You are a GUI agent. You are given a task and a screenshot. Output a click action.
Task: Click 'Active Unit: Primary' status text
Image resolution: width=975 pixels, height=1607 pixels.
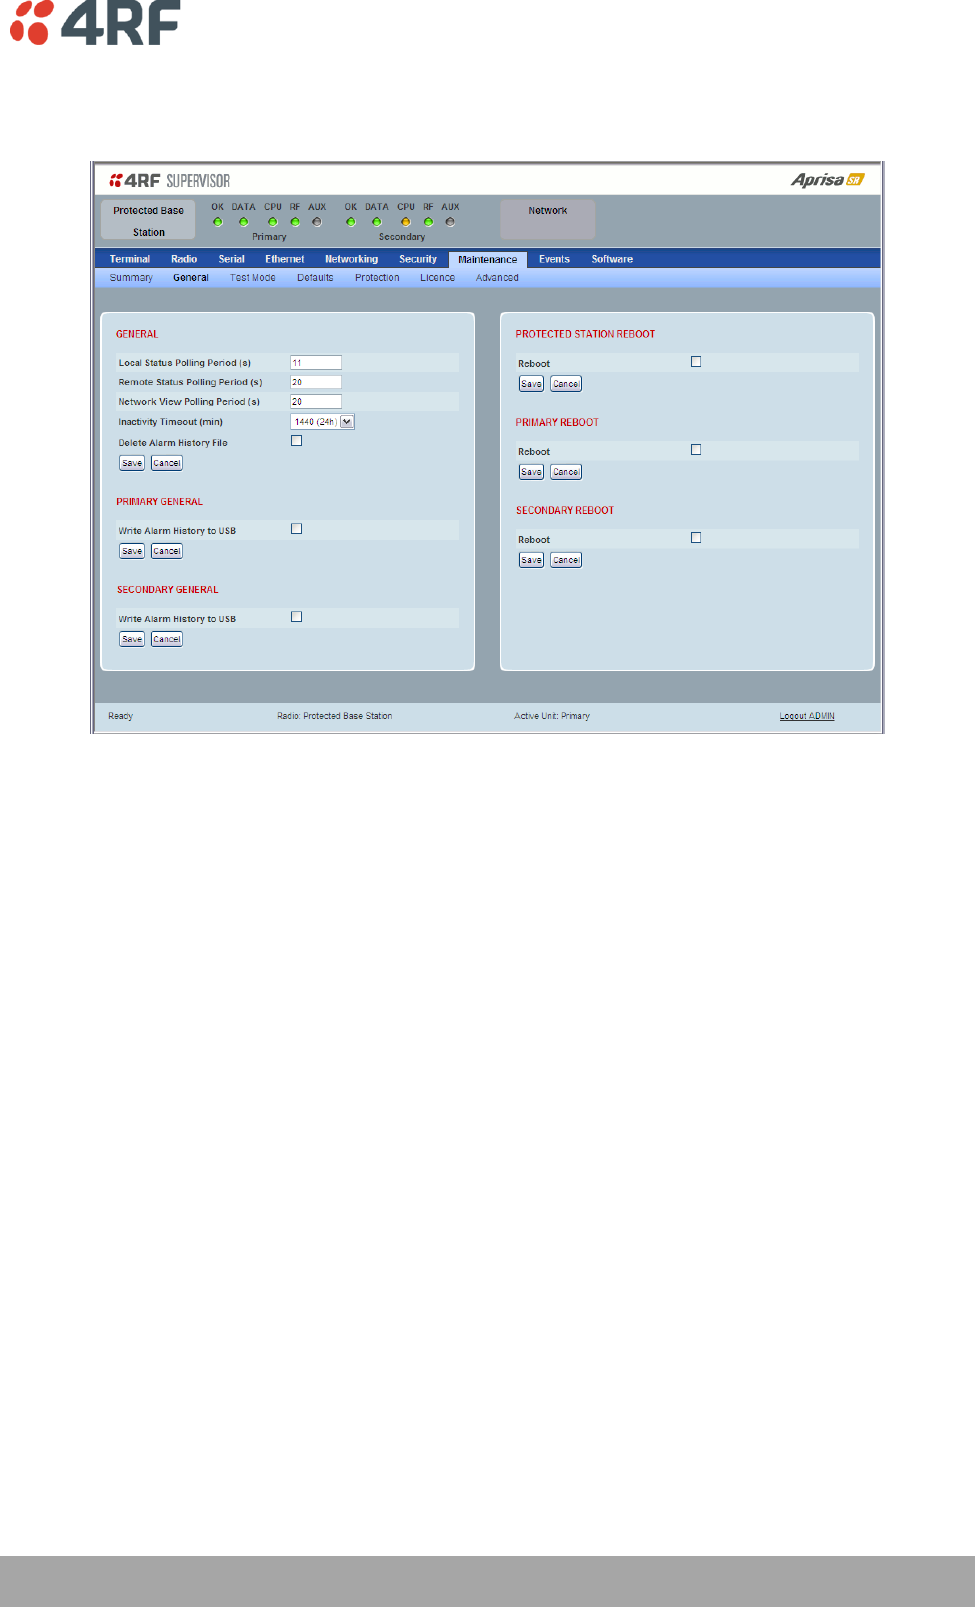[552, 716]
